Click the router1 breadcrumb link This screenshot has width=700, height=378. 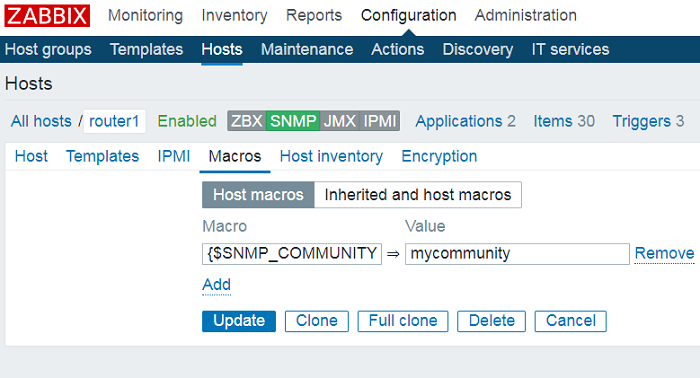[114, 121]
